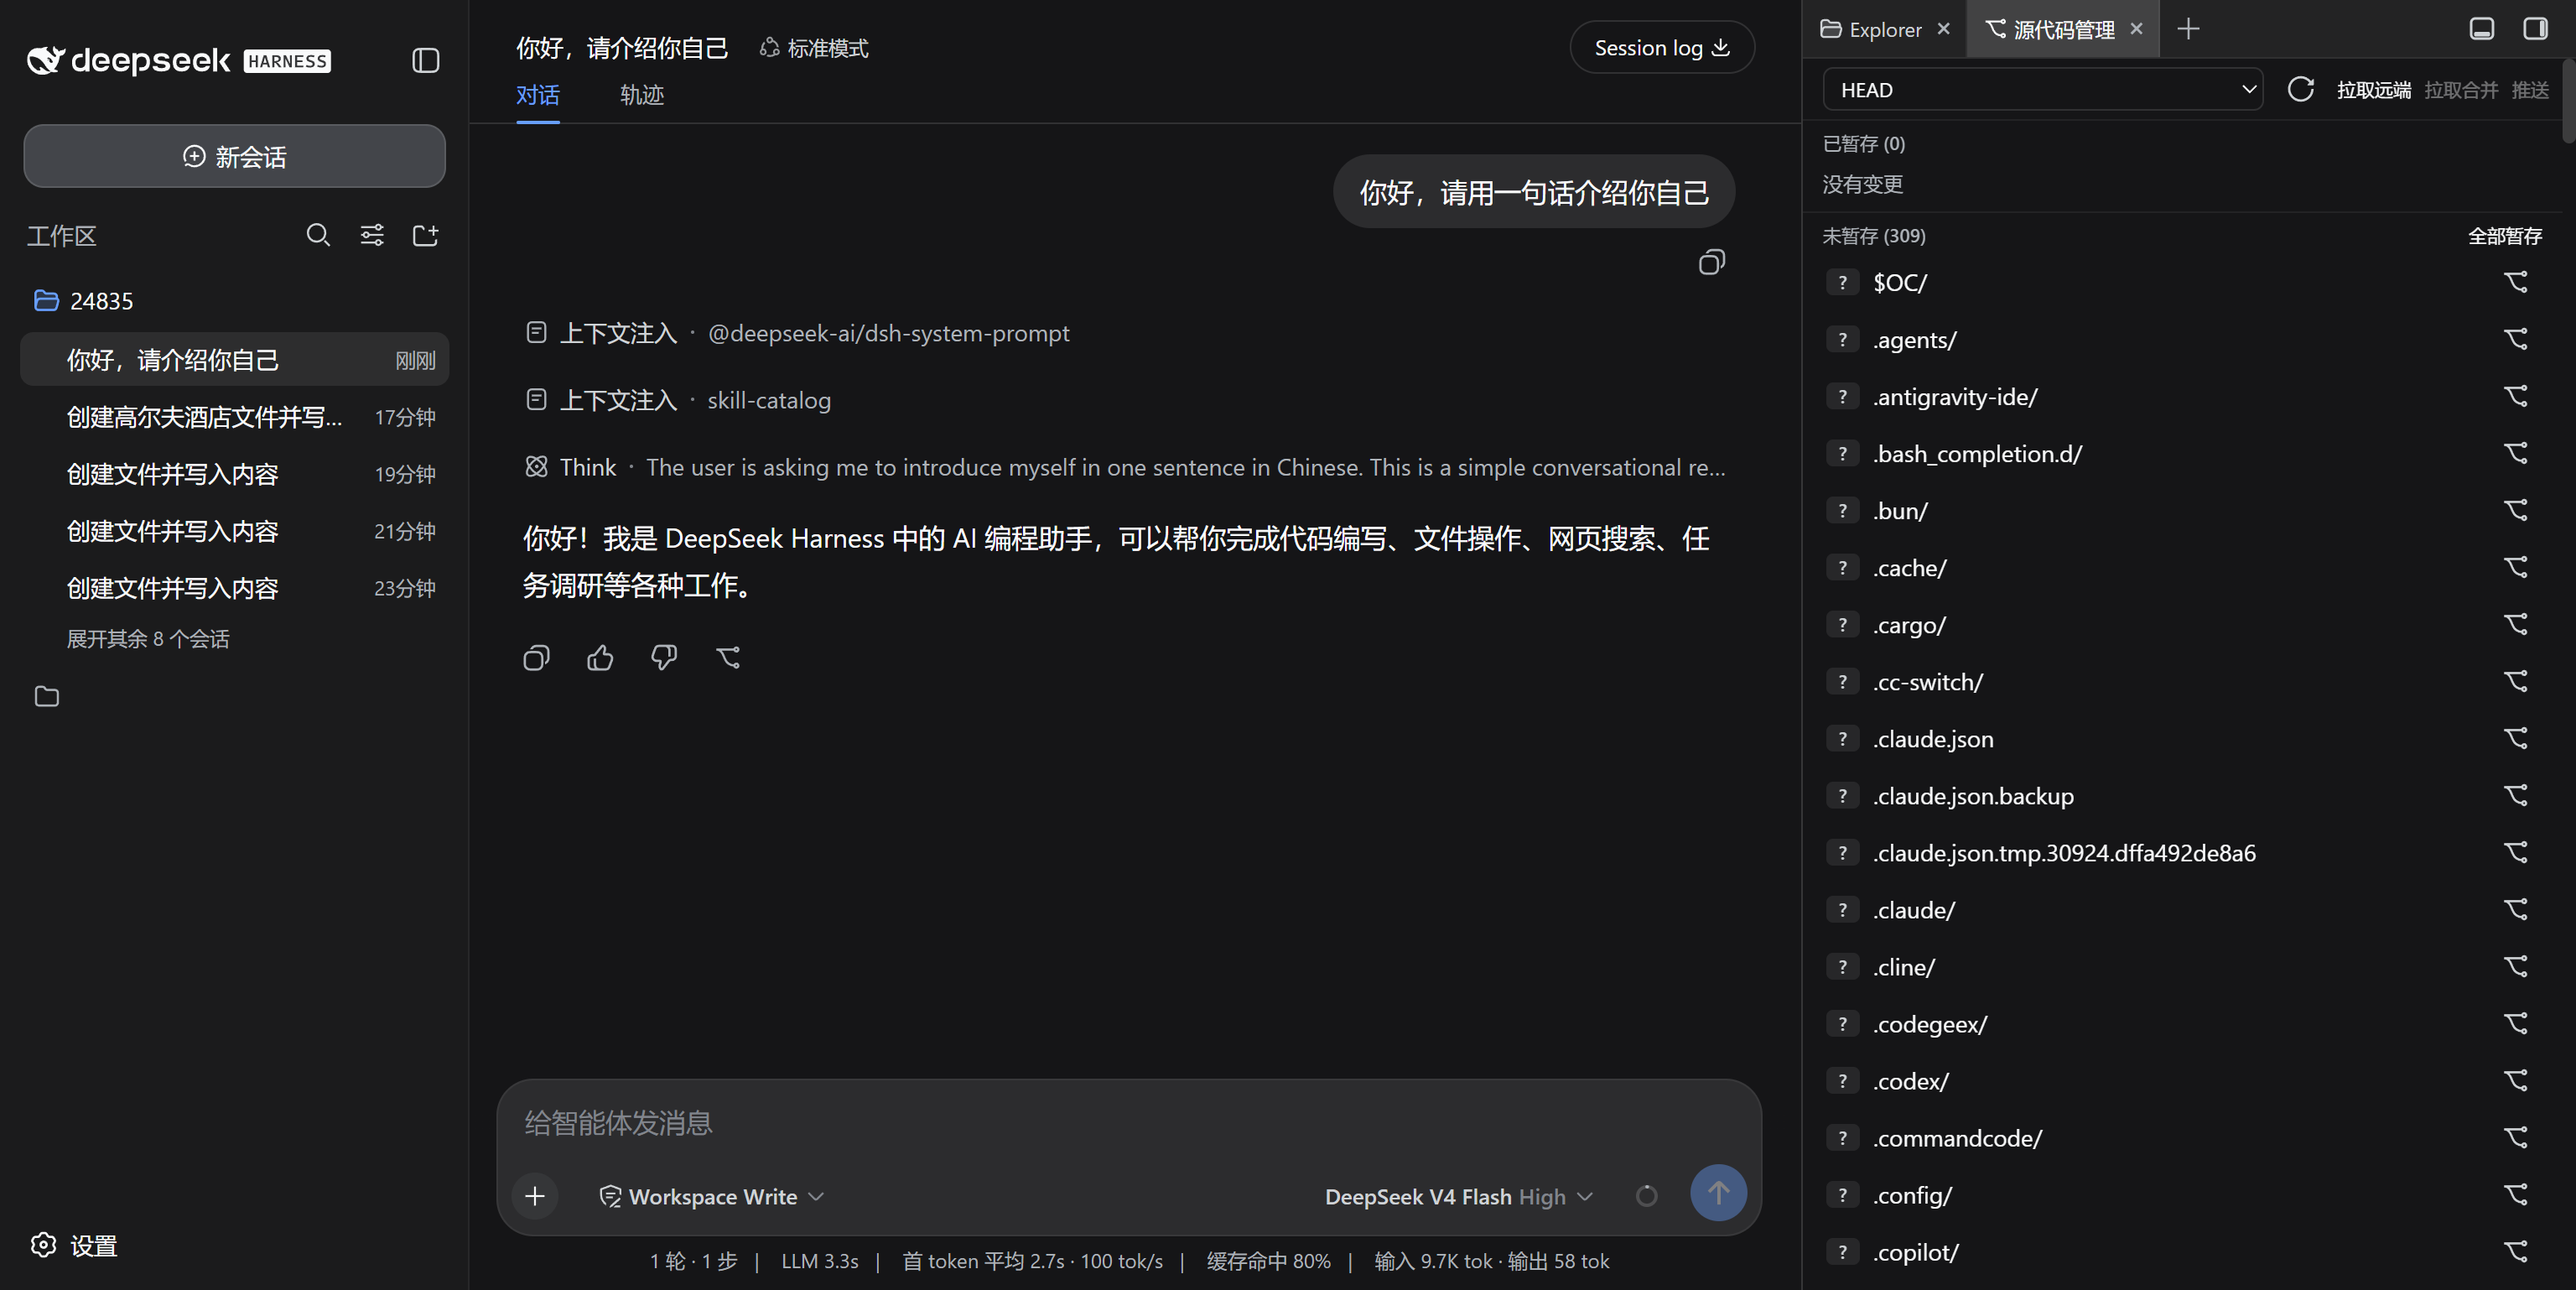
Task: Click the context usage ring indicator
Action: point(1646,1196)
